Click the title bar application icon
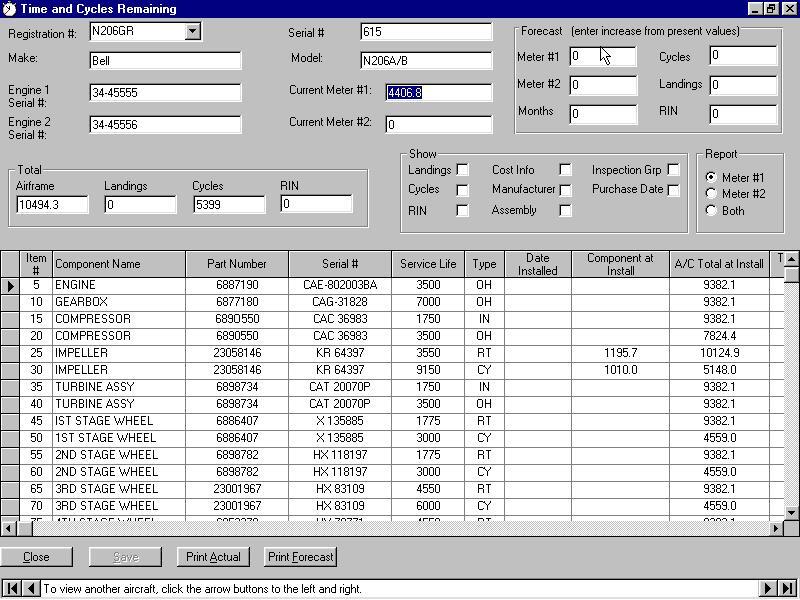Viewport: 800px width, 600px height. (9, 9)
